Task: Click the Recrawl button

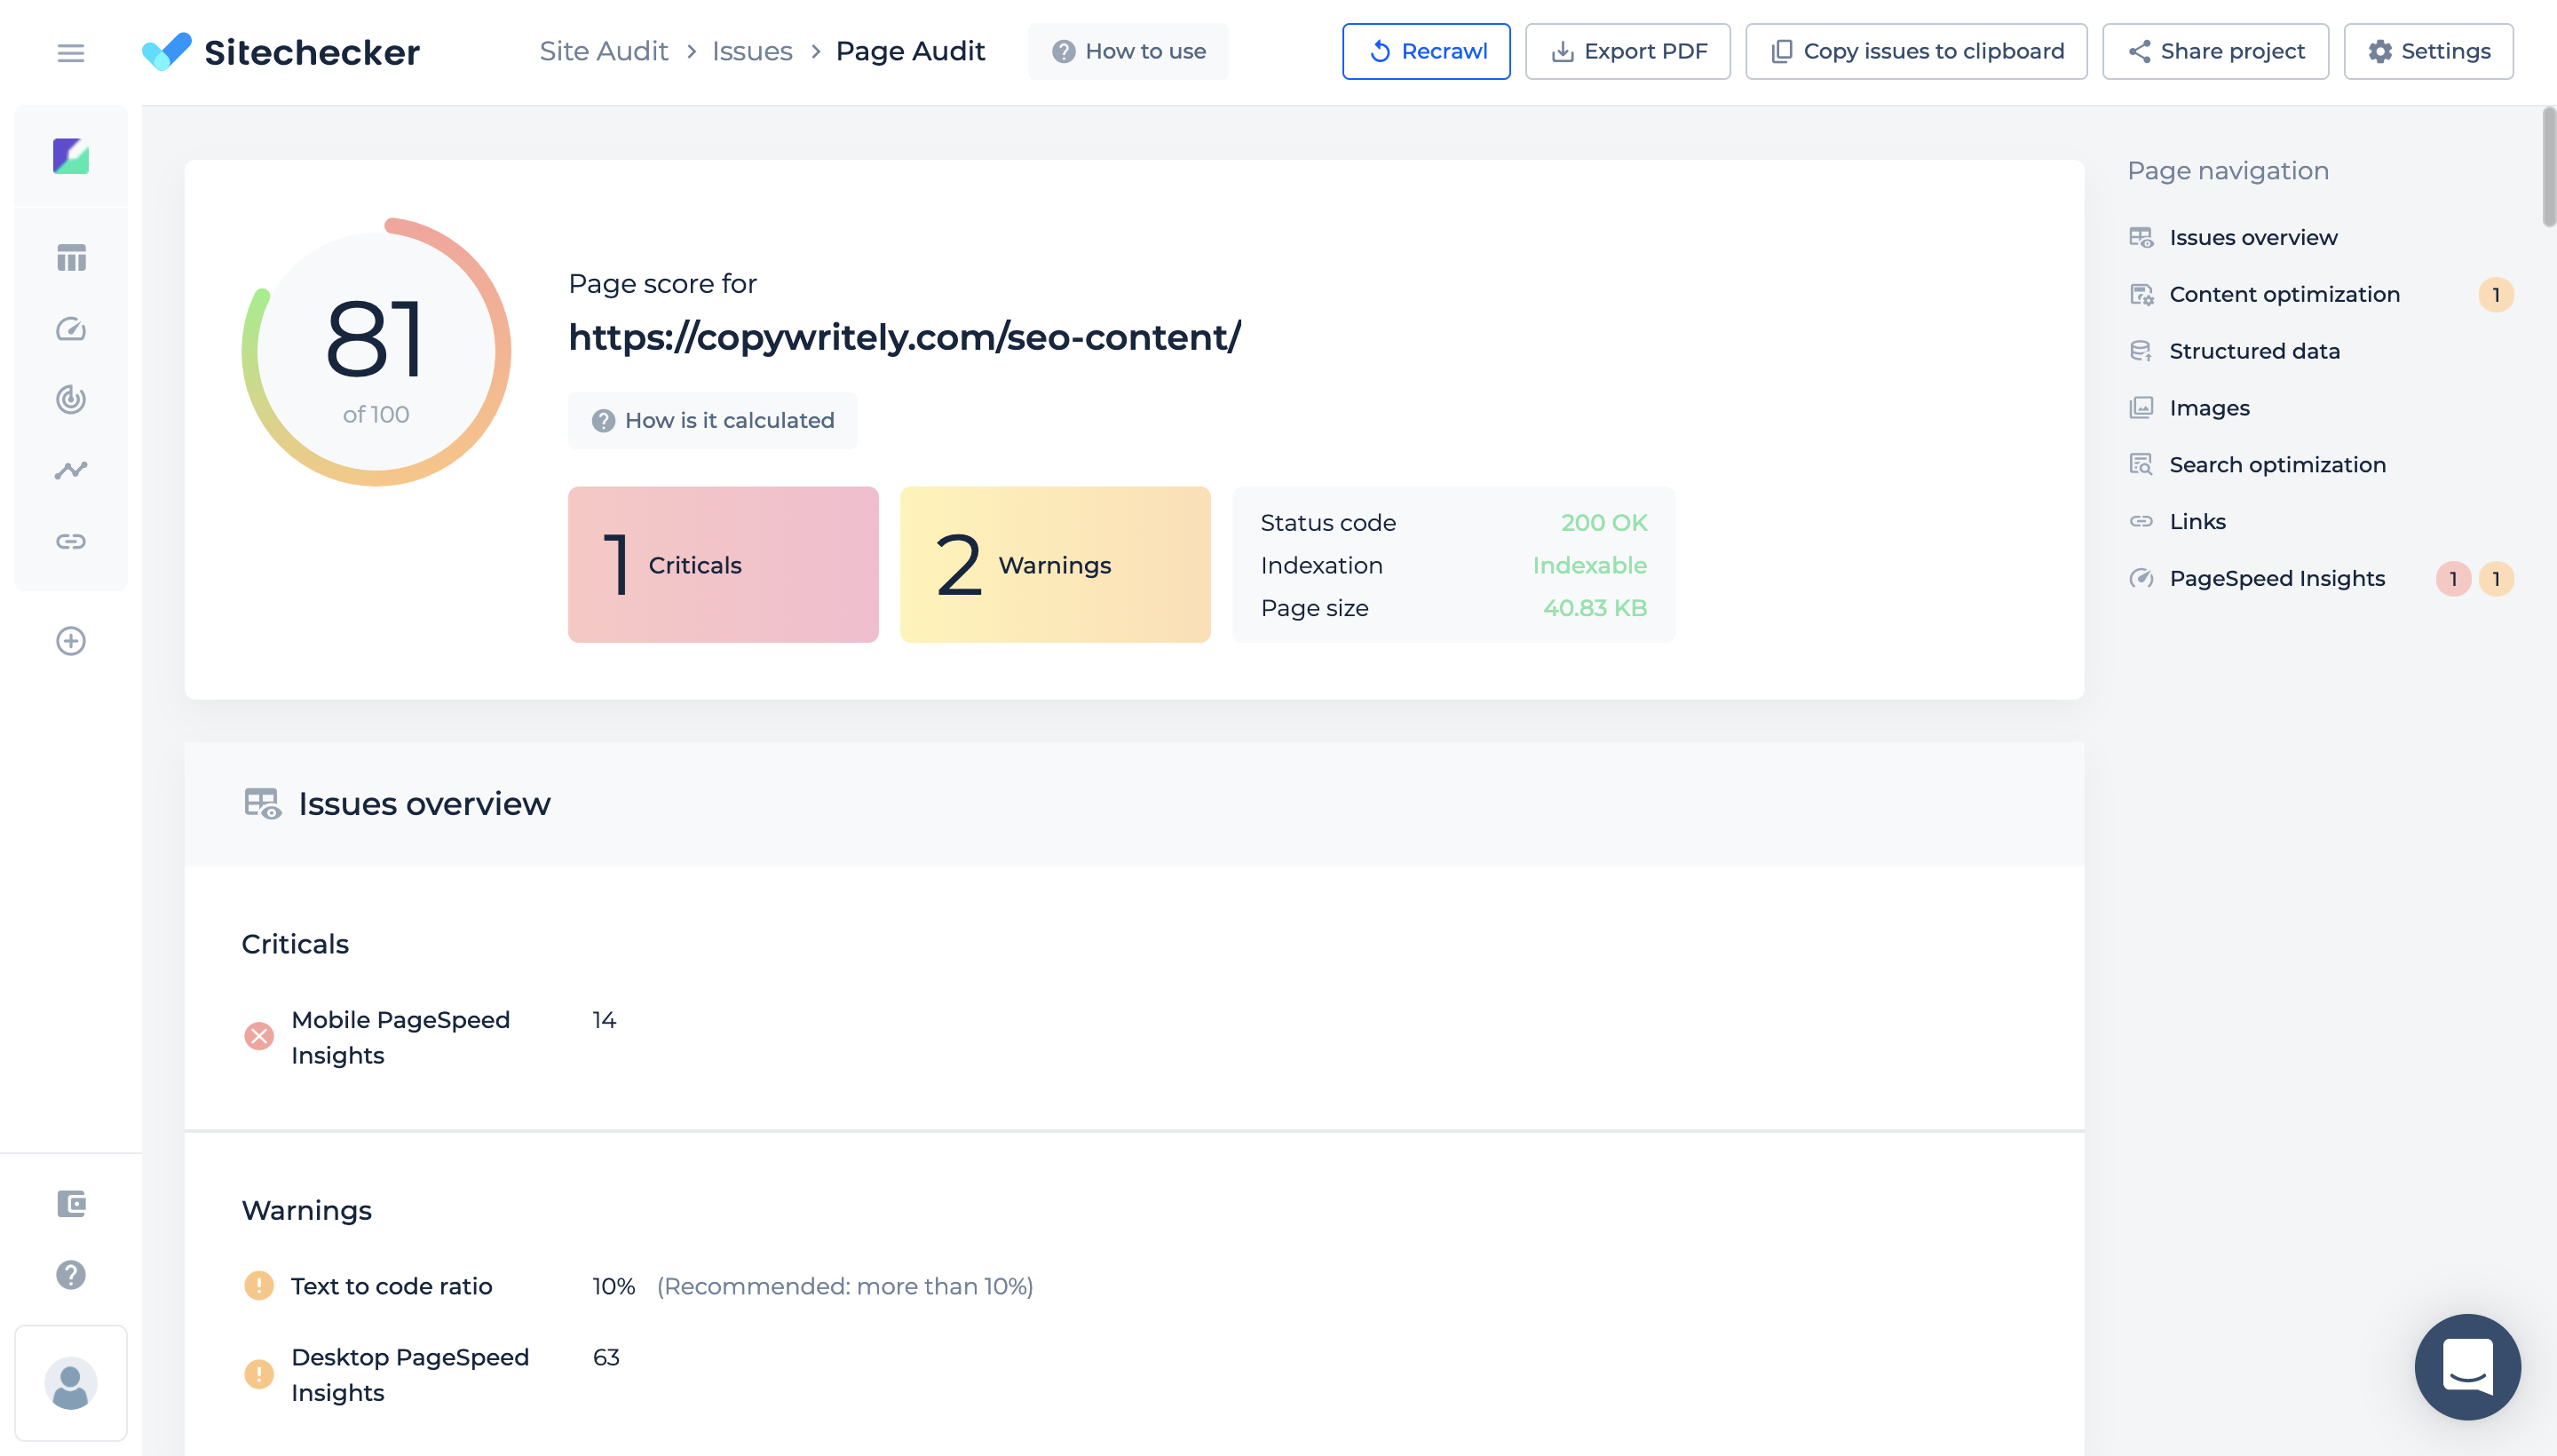Action: pos(1426,51)
